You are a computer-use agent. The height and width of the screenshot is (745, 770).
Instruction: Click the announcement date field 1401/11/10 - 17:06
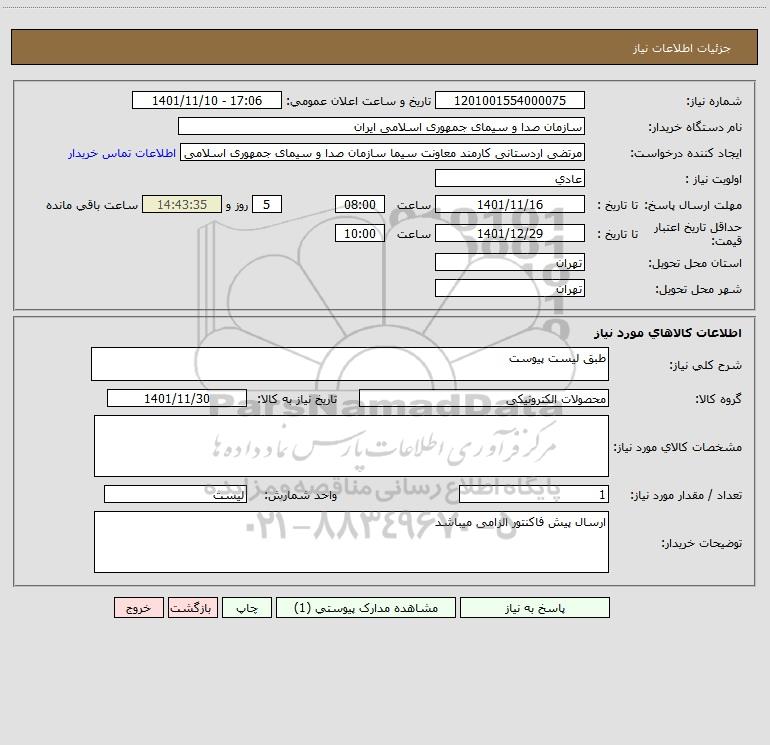click(207, 100)
